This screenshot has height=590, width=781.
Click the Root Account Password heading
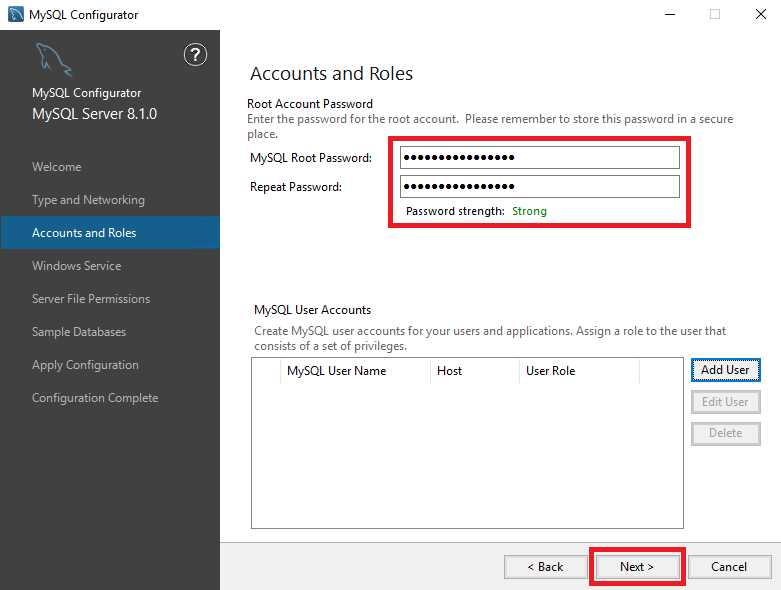[x=310, y=104]
